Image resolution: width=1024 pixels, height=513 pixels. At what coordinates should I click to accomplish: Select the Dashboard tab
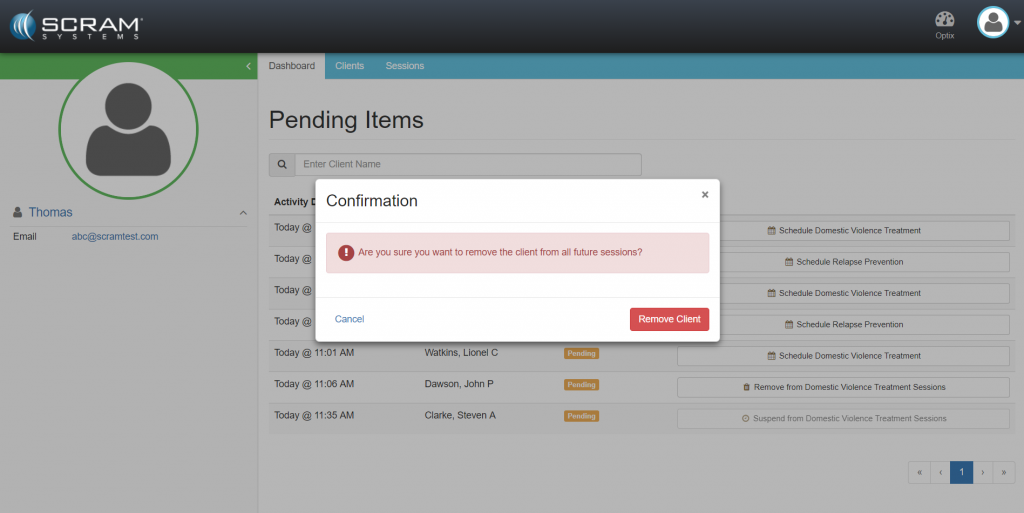pos(292,66)
